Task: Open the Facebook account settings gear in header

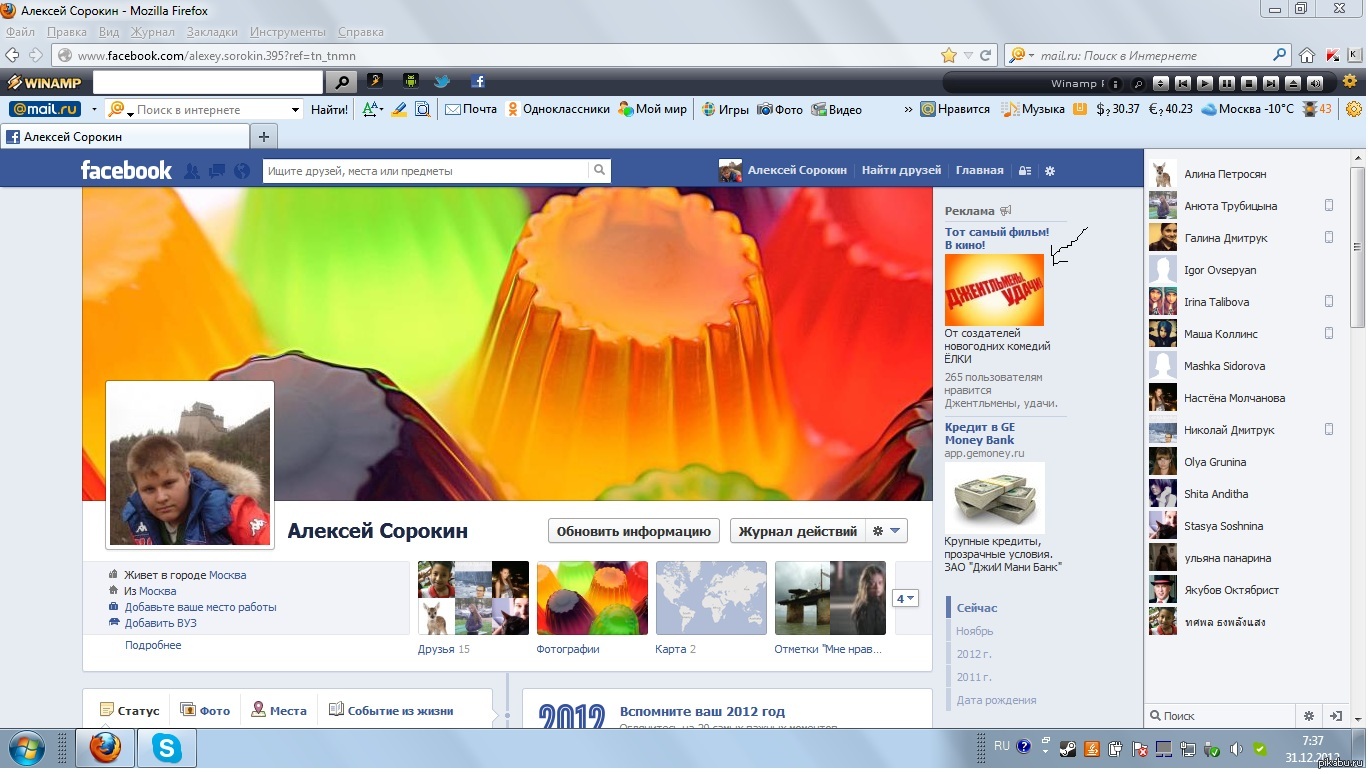Action: (1050, 171)
